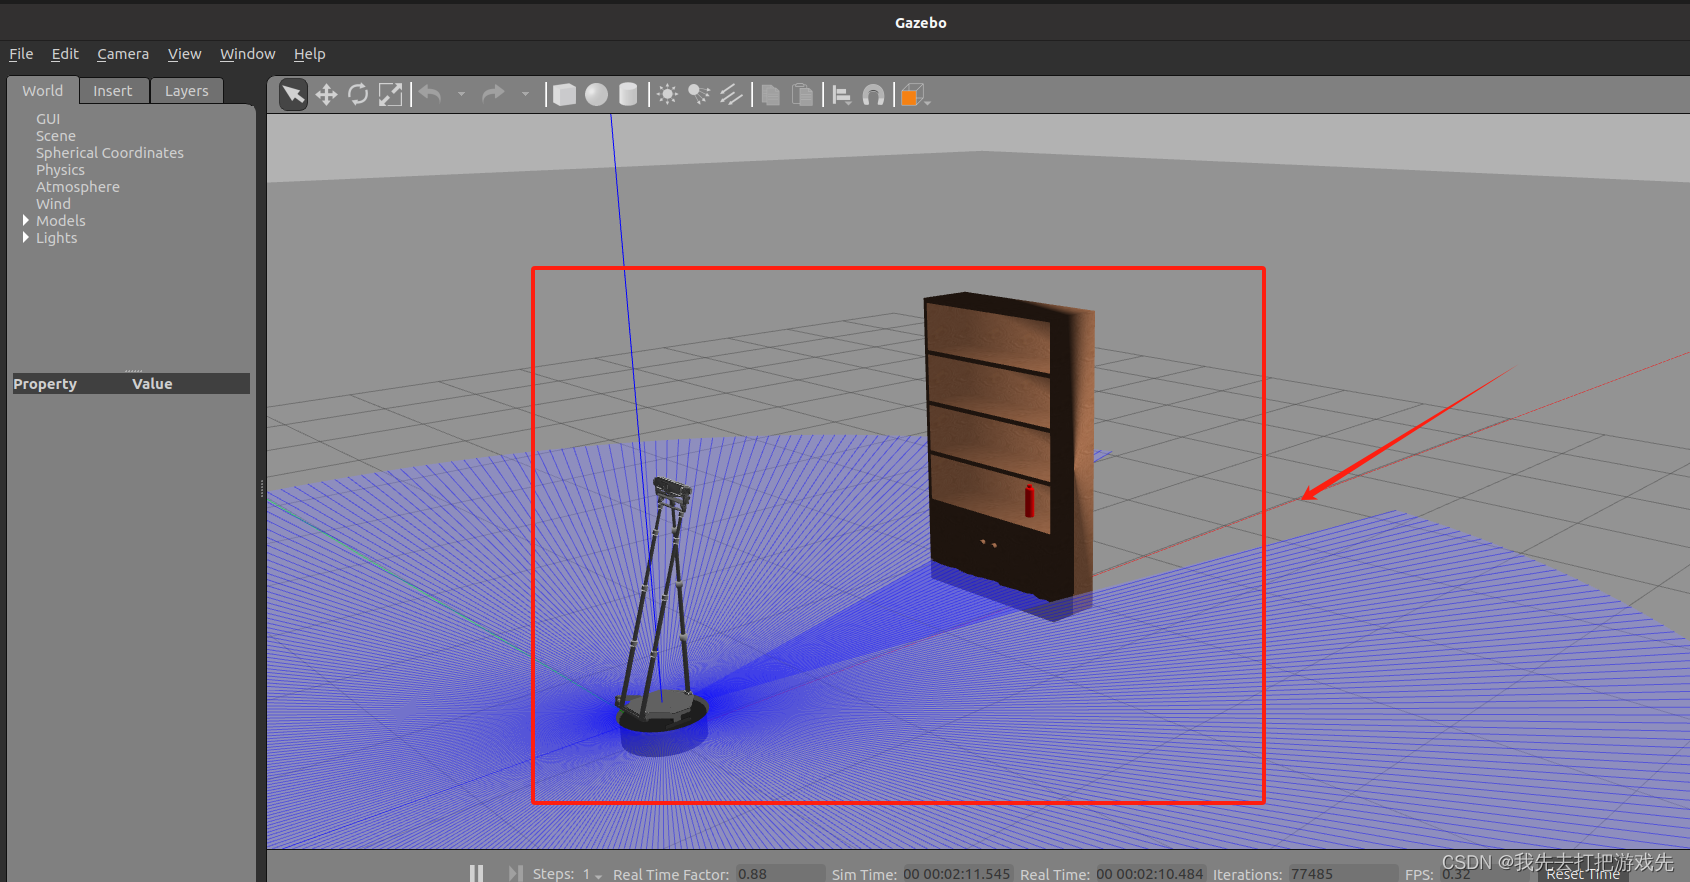The height and width of the screenshot is (882, 1690).
Task: Switch to the World tab
Action: [x=43, y=90]
